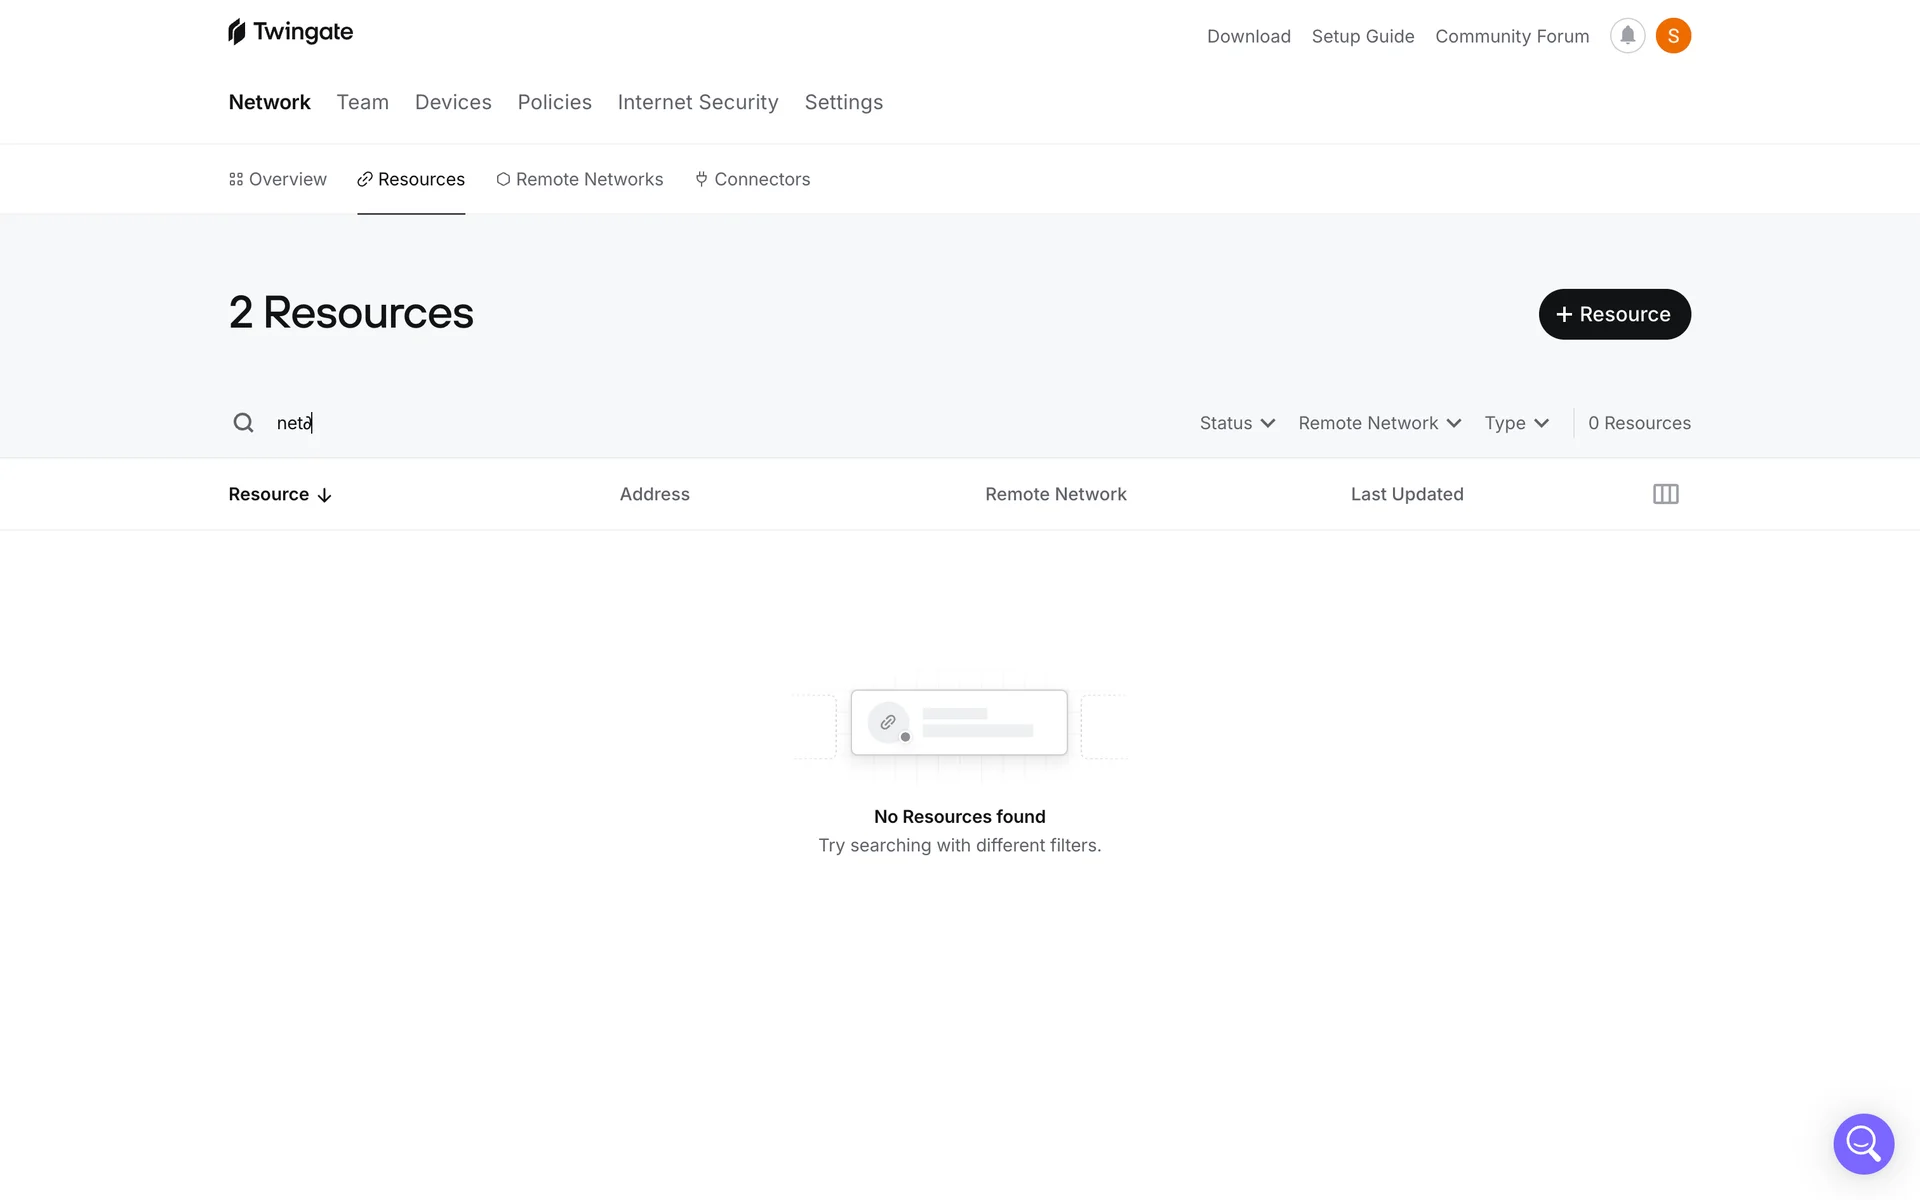Open the Connectors tab
This screenshot has height=1200, width=1920.
pyautogui.click(x=753, y=179)
